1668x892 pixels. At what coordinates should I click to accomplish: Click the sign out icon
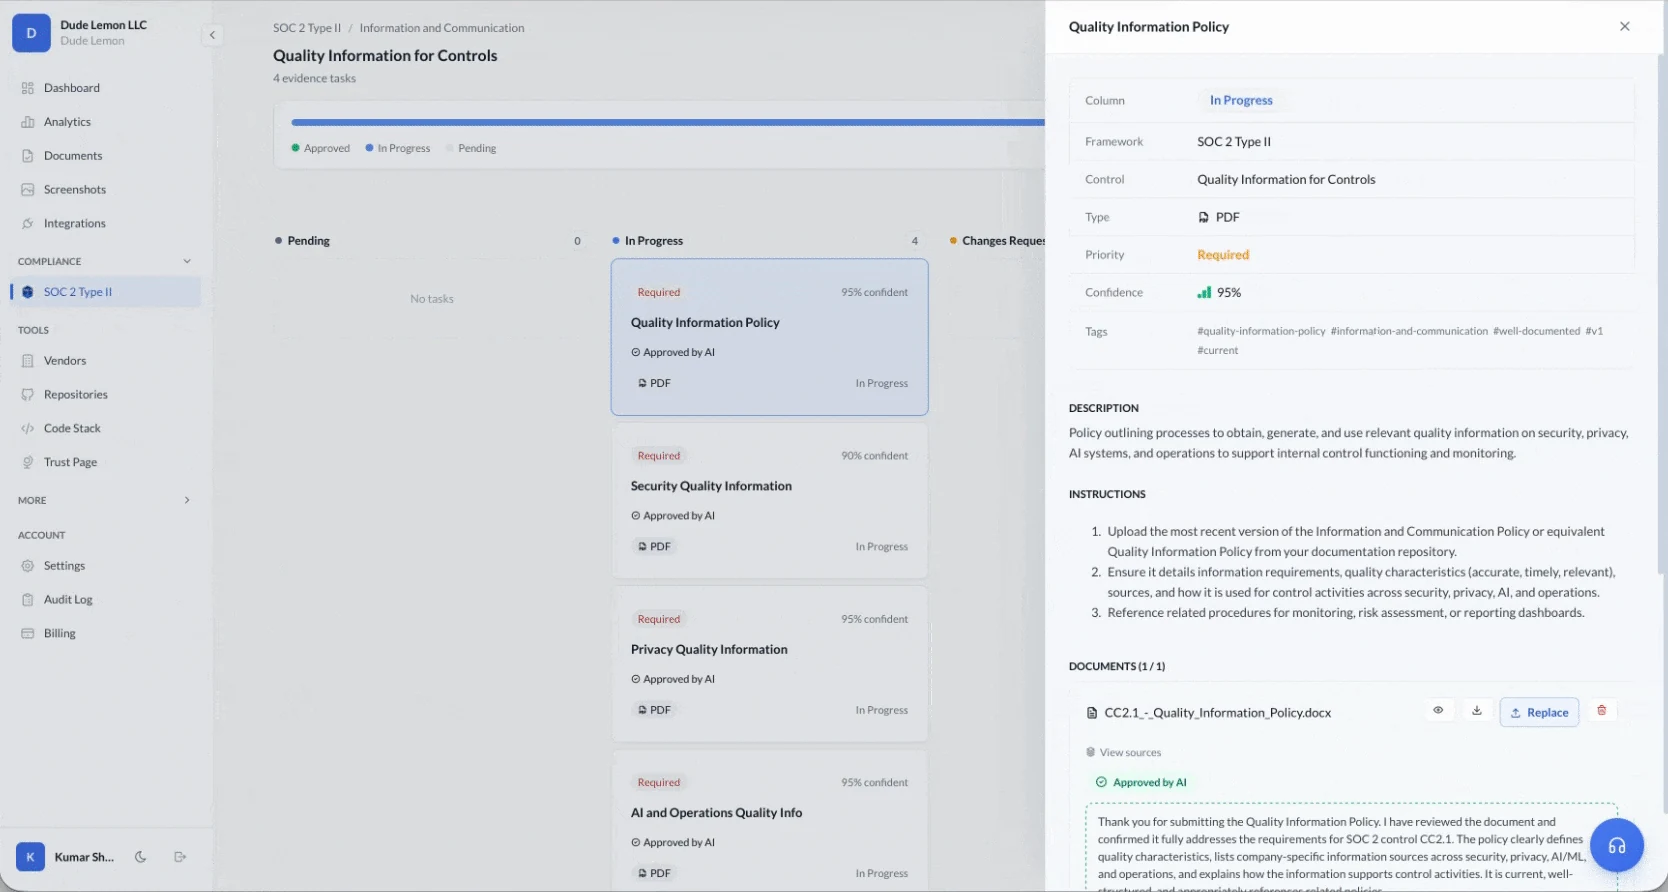tap(180, 857)
